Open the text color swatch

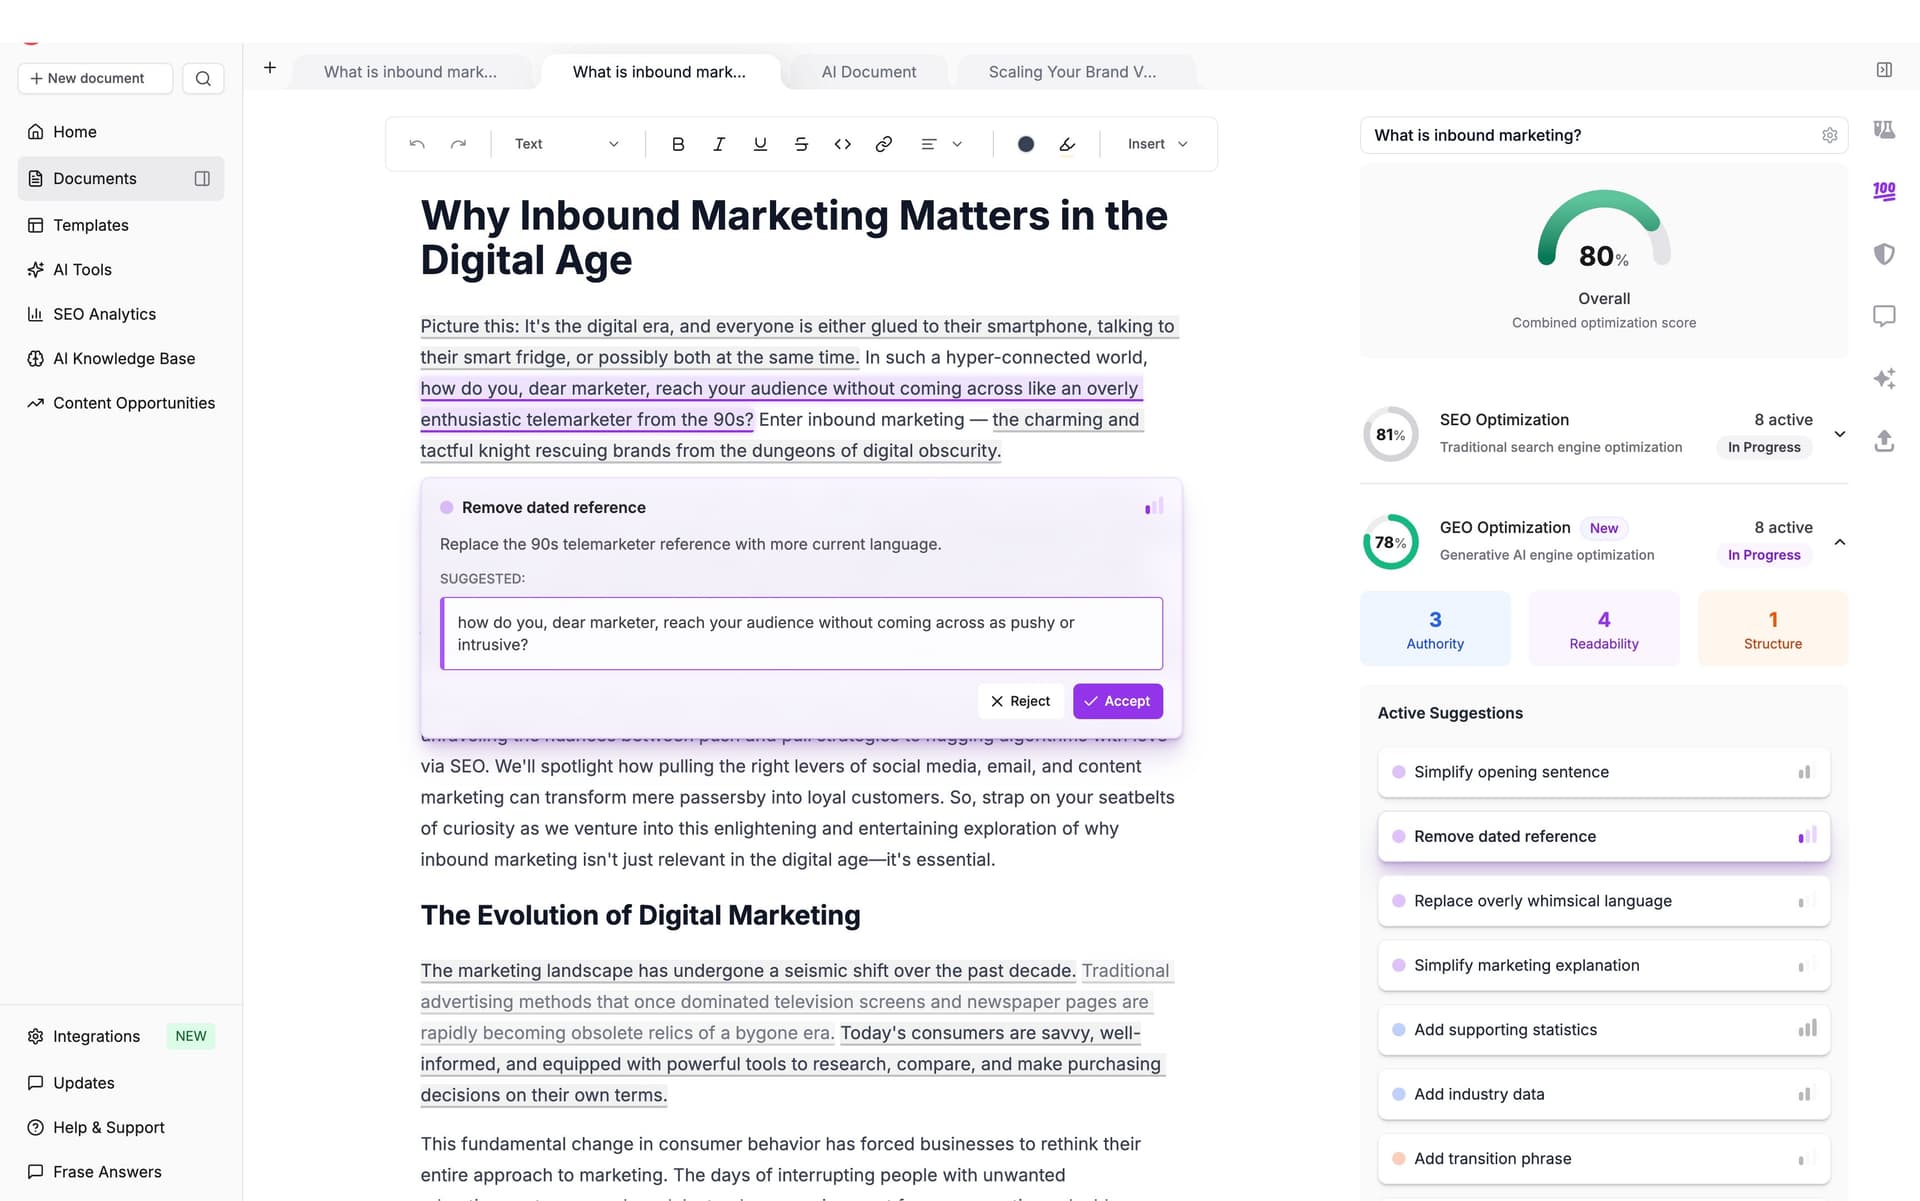1025,144
